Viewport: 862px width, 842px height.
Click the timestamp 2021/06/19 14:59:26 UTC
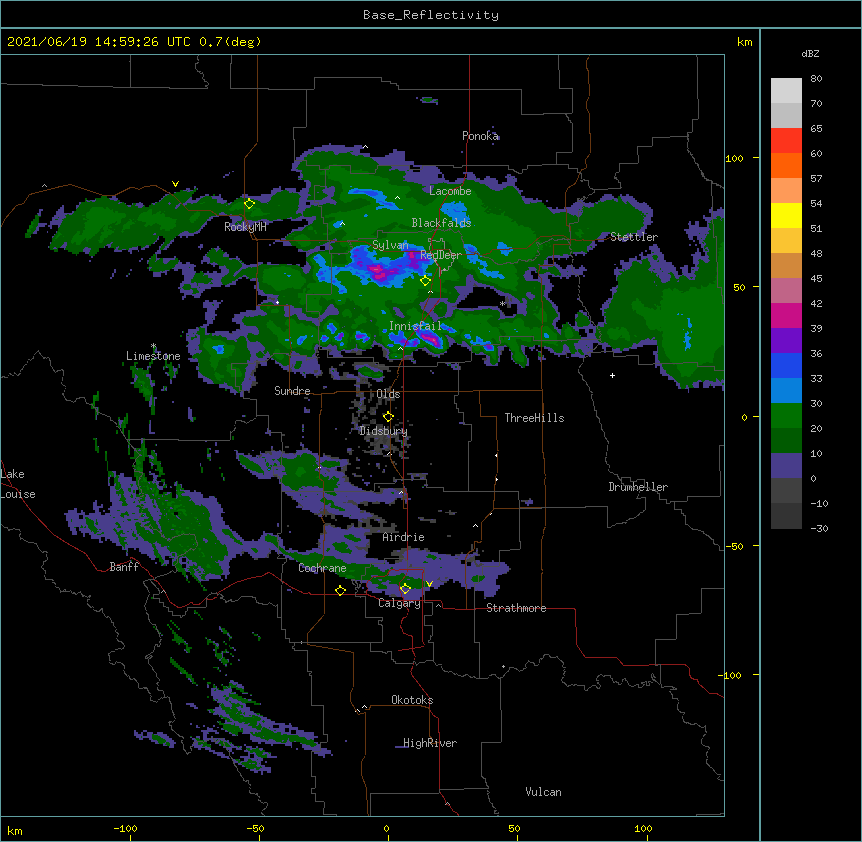99,42
